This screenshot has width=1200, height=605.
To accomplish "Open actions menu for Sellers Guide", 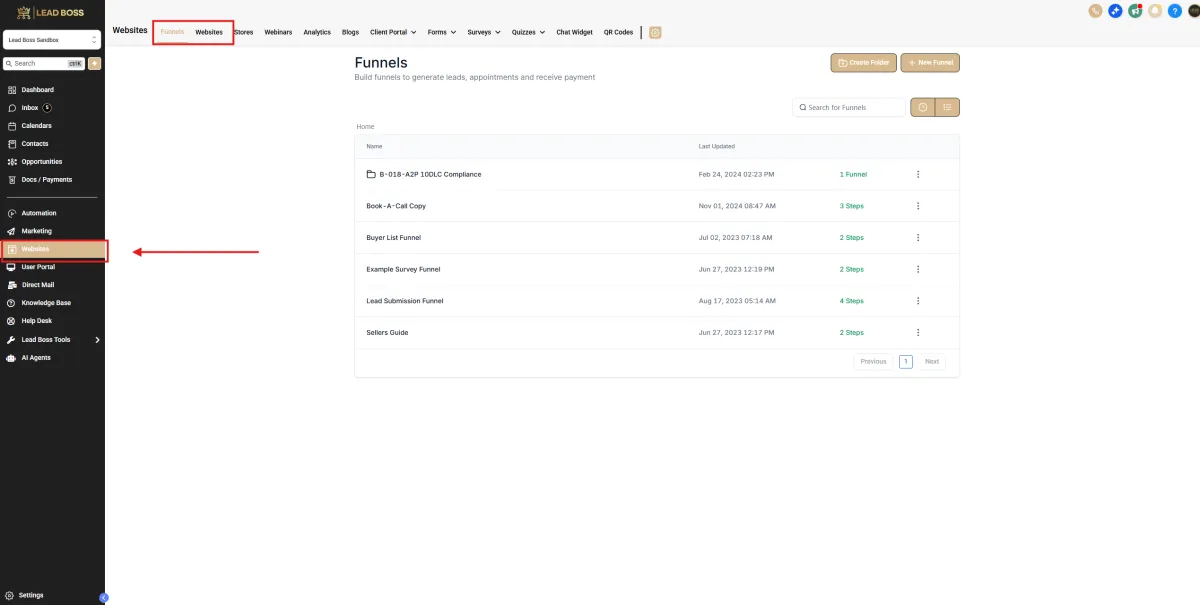I will tap(918, 332).
